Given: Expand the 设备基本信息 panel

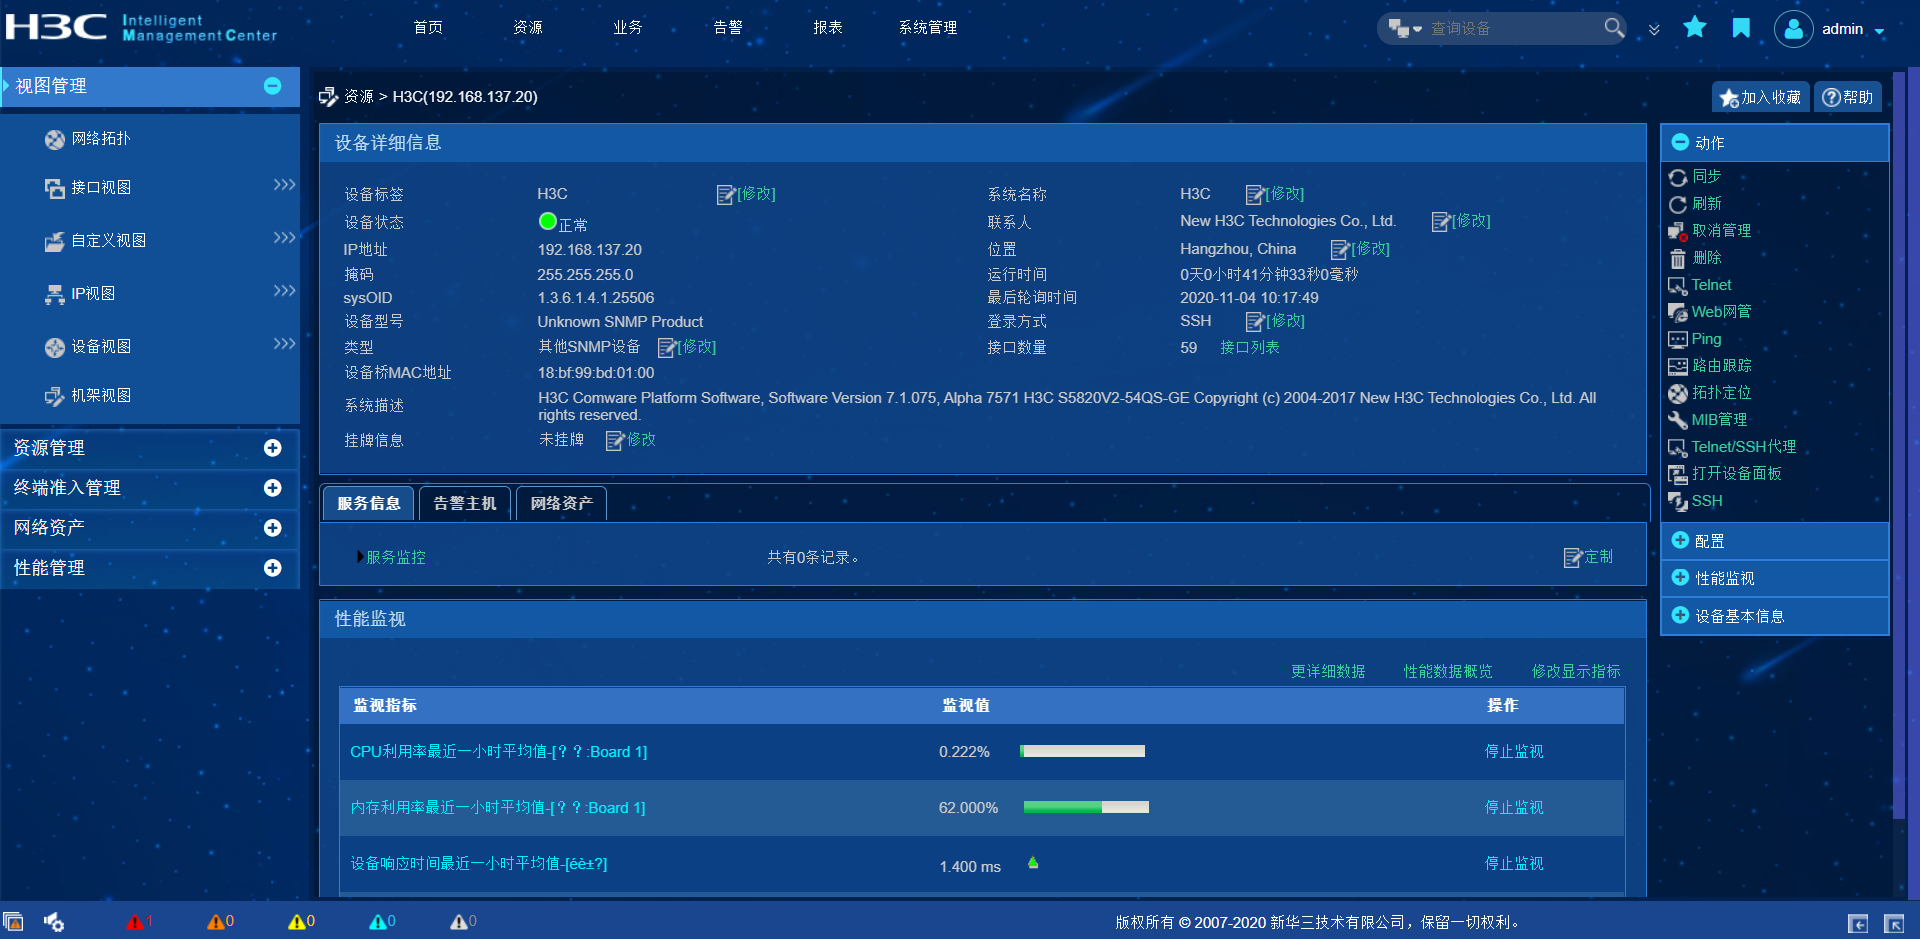Looking at the screenshot, I should click(1680, 615).
